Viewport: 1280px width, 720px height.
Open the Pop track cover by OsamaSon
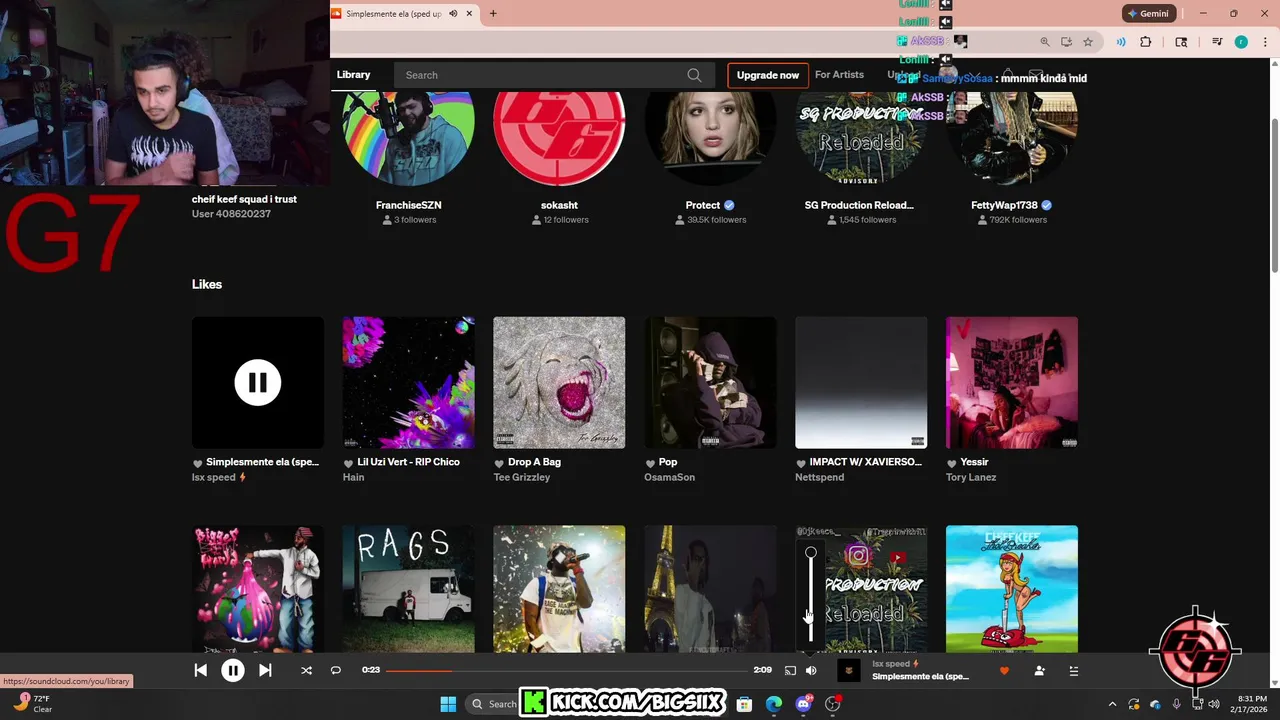[x=710, y=383]
